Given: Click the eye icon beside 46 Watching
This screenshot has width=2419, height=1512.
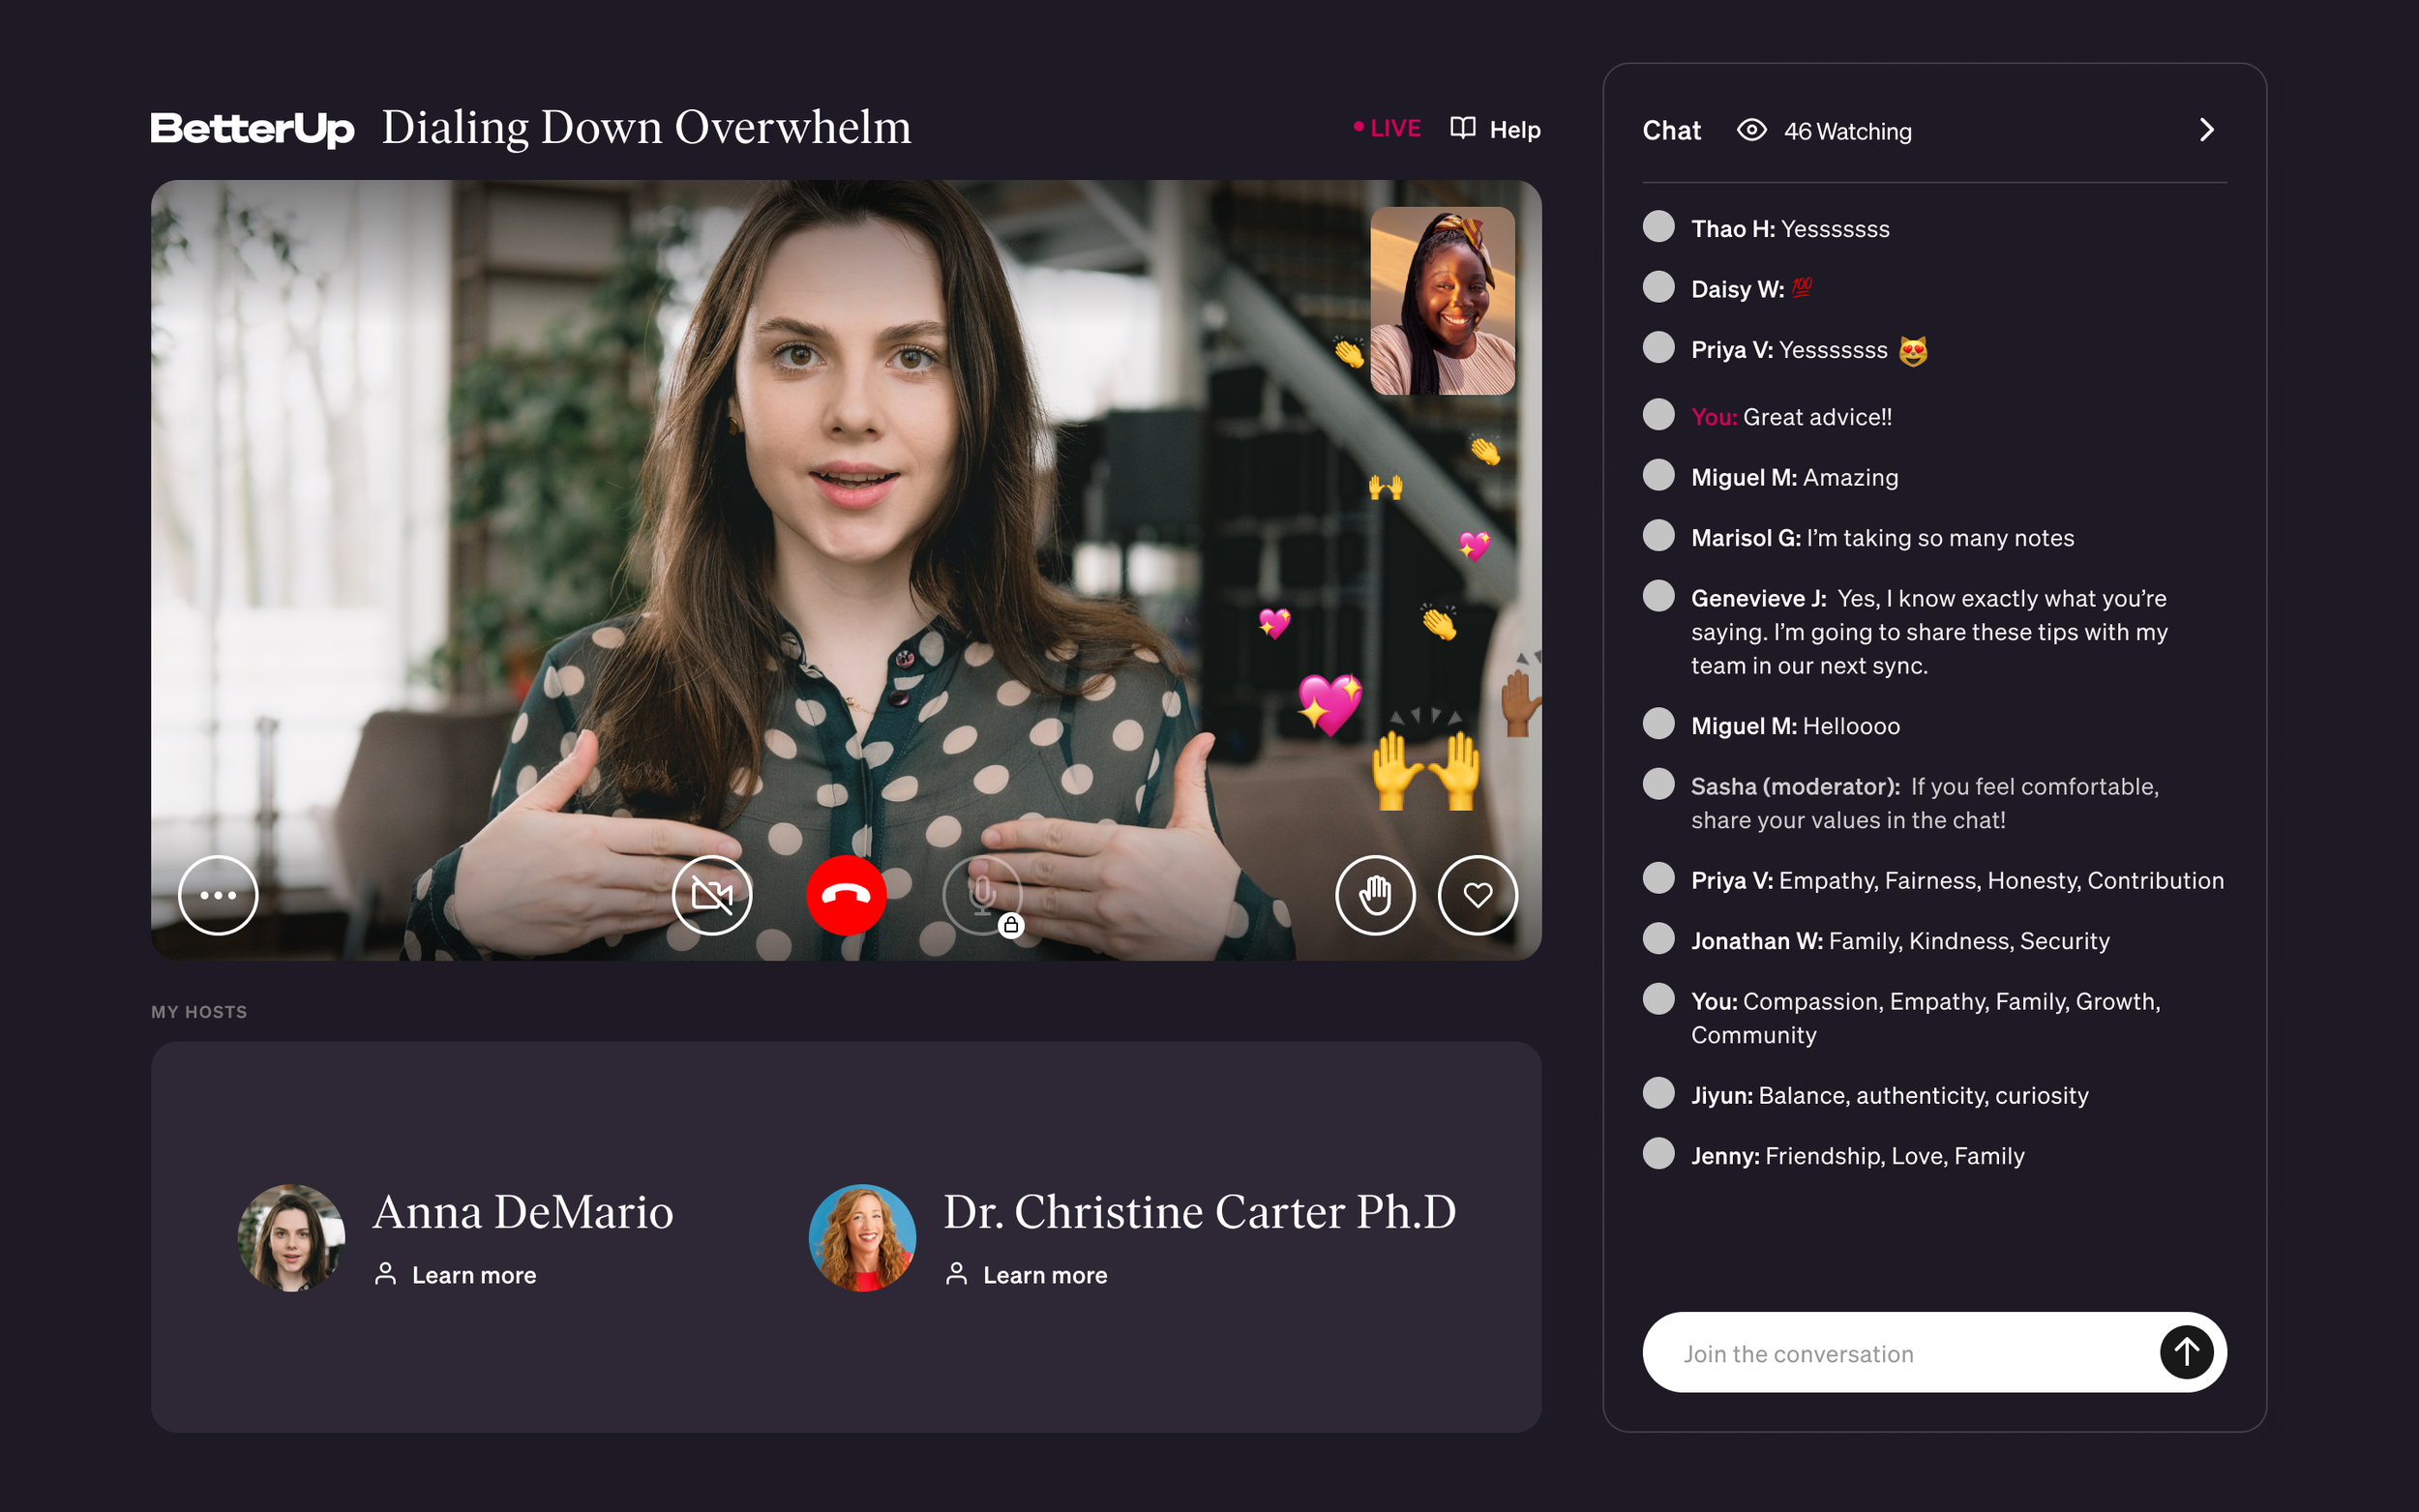Looking at the screenshot, I should coord(1751,130).
